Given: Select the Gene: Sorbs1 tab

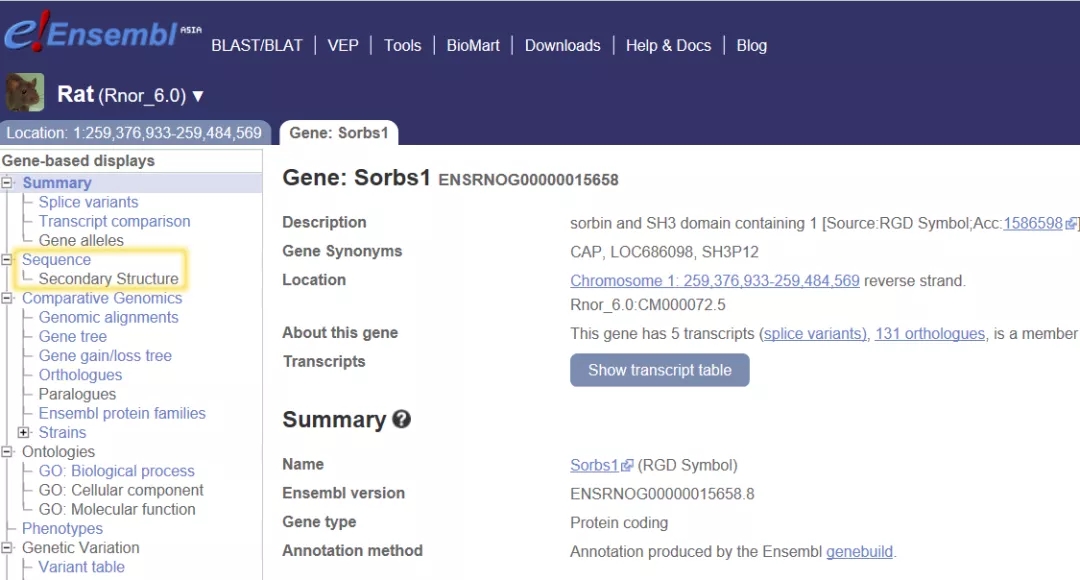Looking at the screenshot, I should (338, 133).
